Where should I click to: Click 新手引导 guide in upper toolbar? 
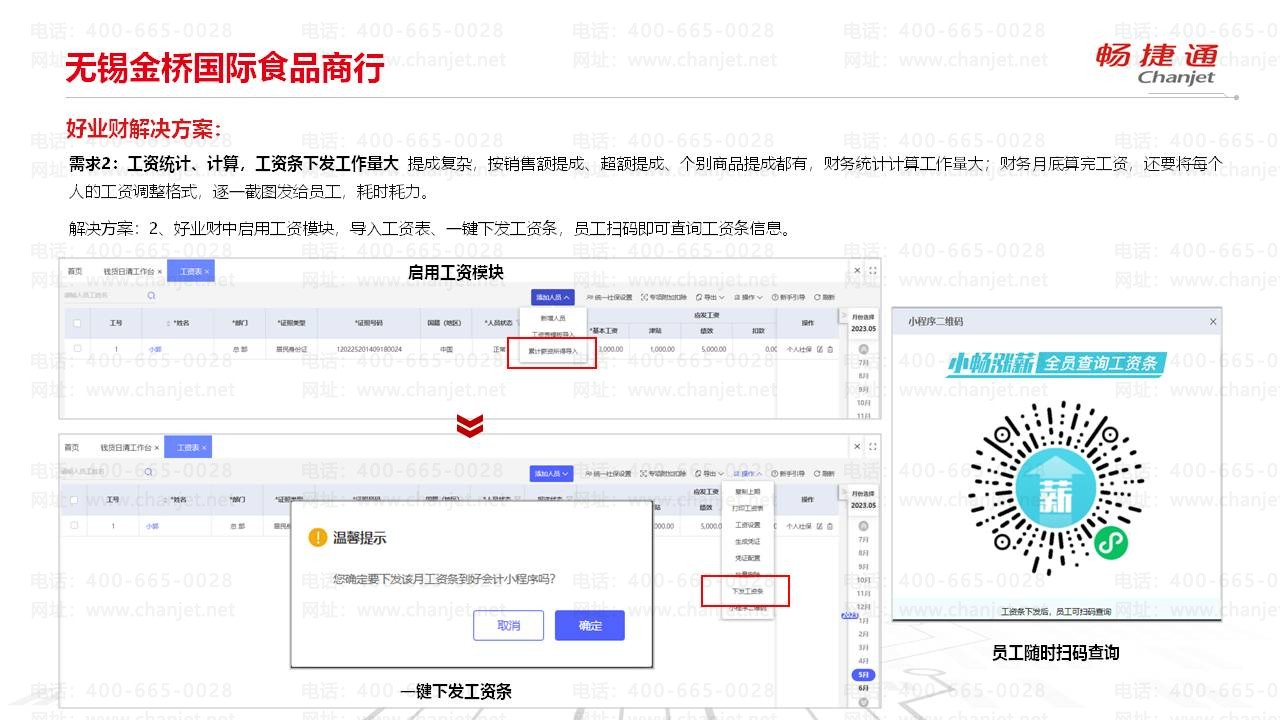pos(787,297)
